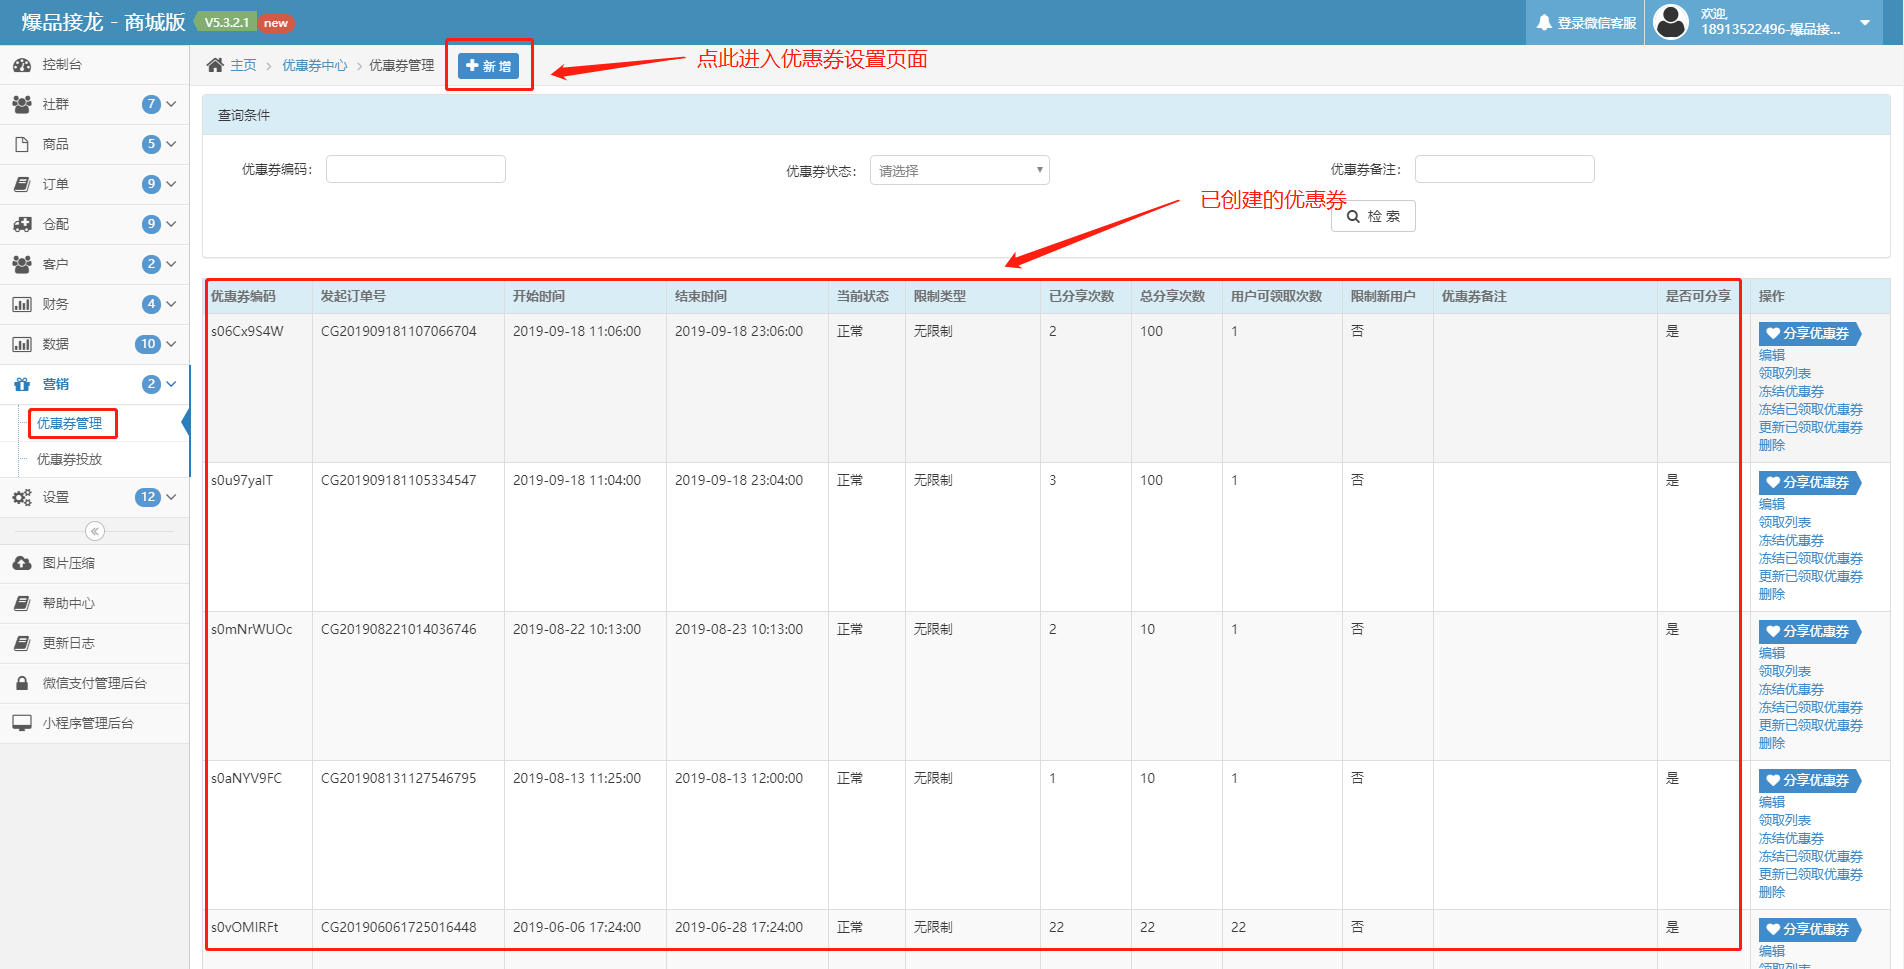Expand the 数据 menu chevron

click(x=171, y=344)
